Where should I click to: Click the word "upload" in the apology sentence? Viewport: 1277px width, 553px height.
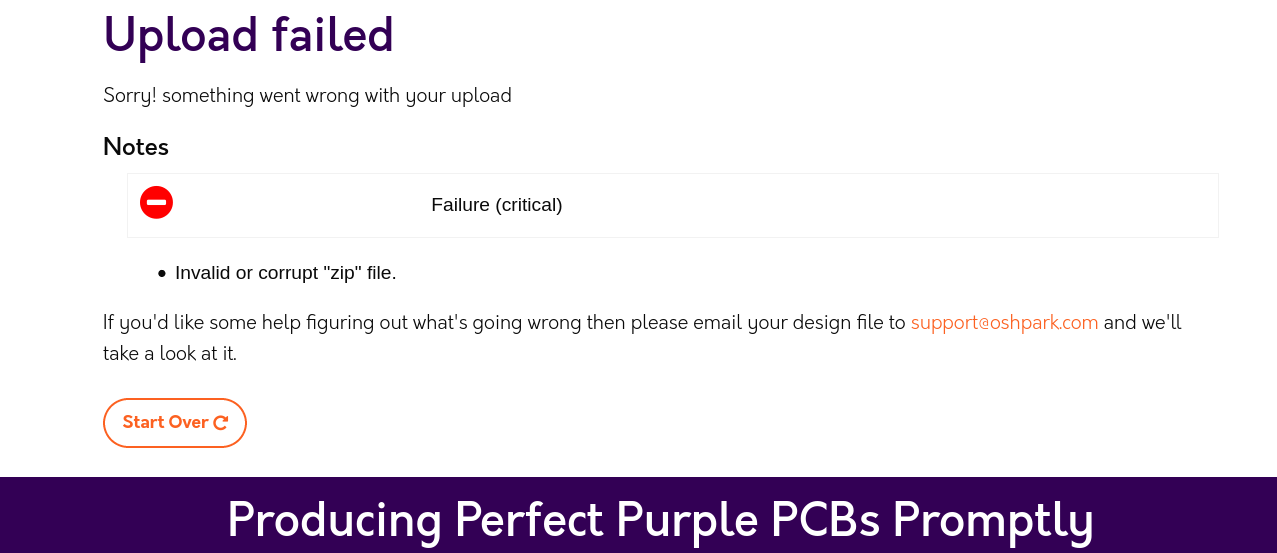point(480,96)
